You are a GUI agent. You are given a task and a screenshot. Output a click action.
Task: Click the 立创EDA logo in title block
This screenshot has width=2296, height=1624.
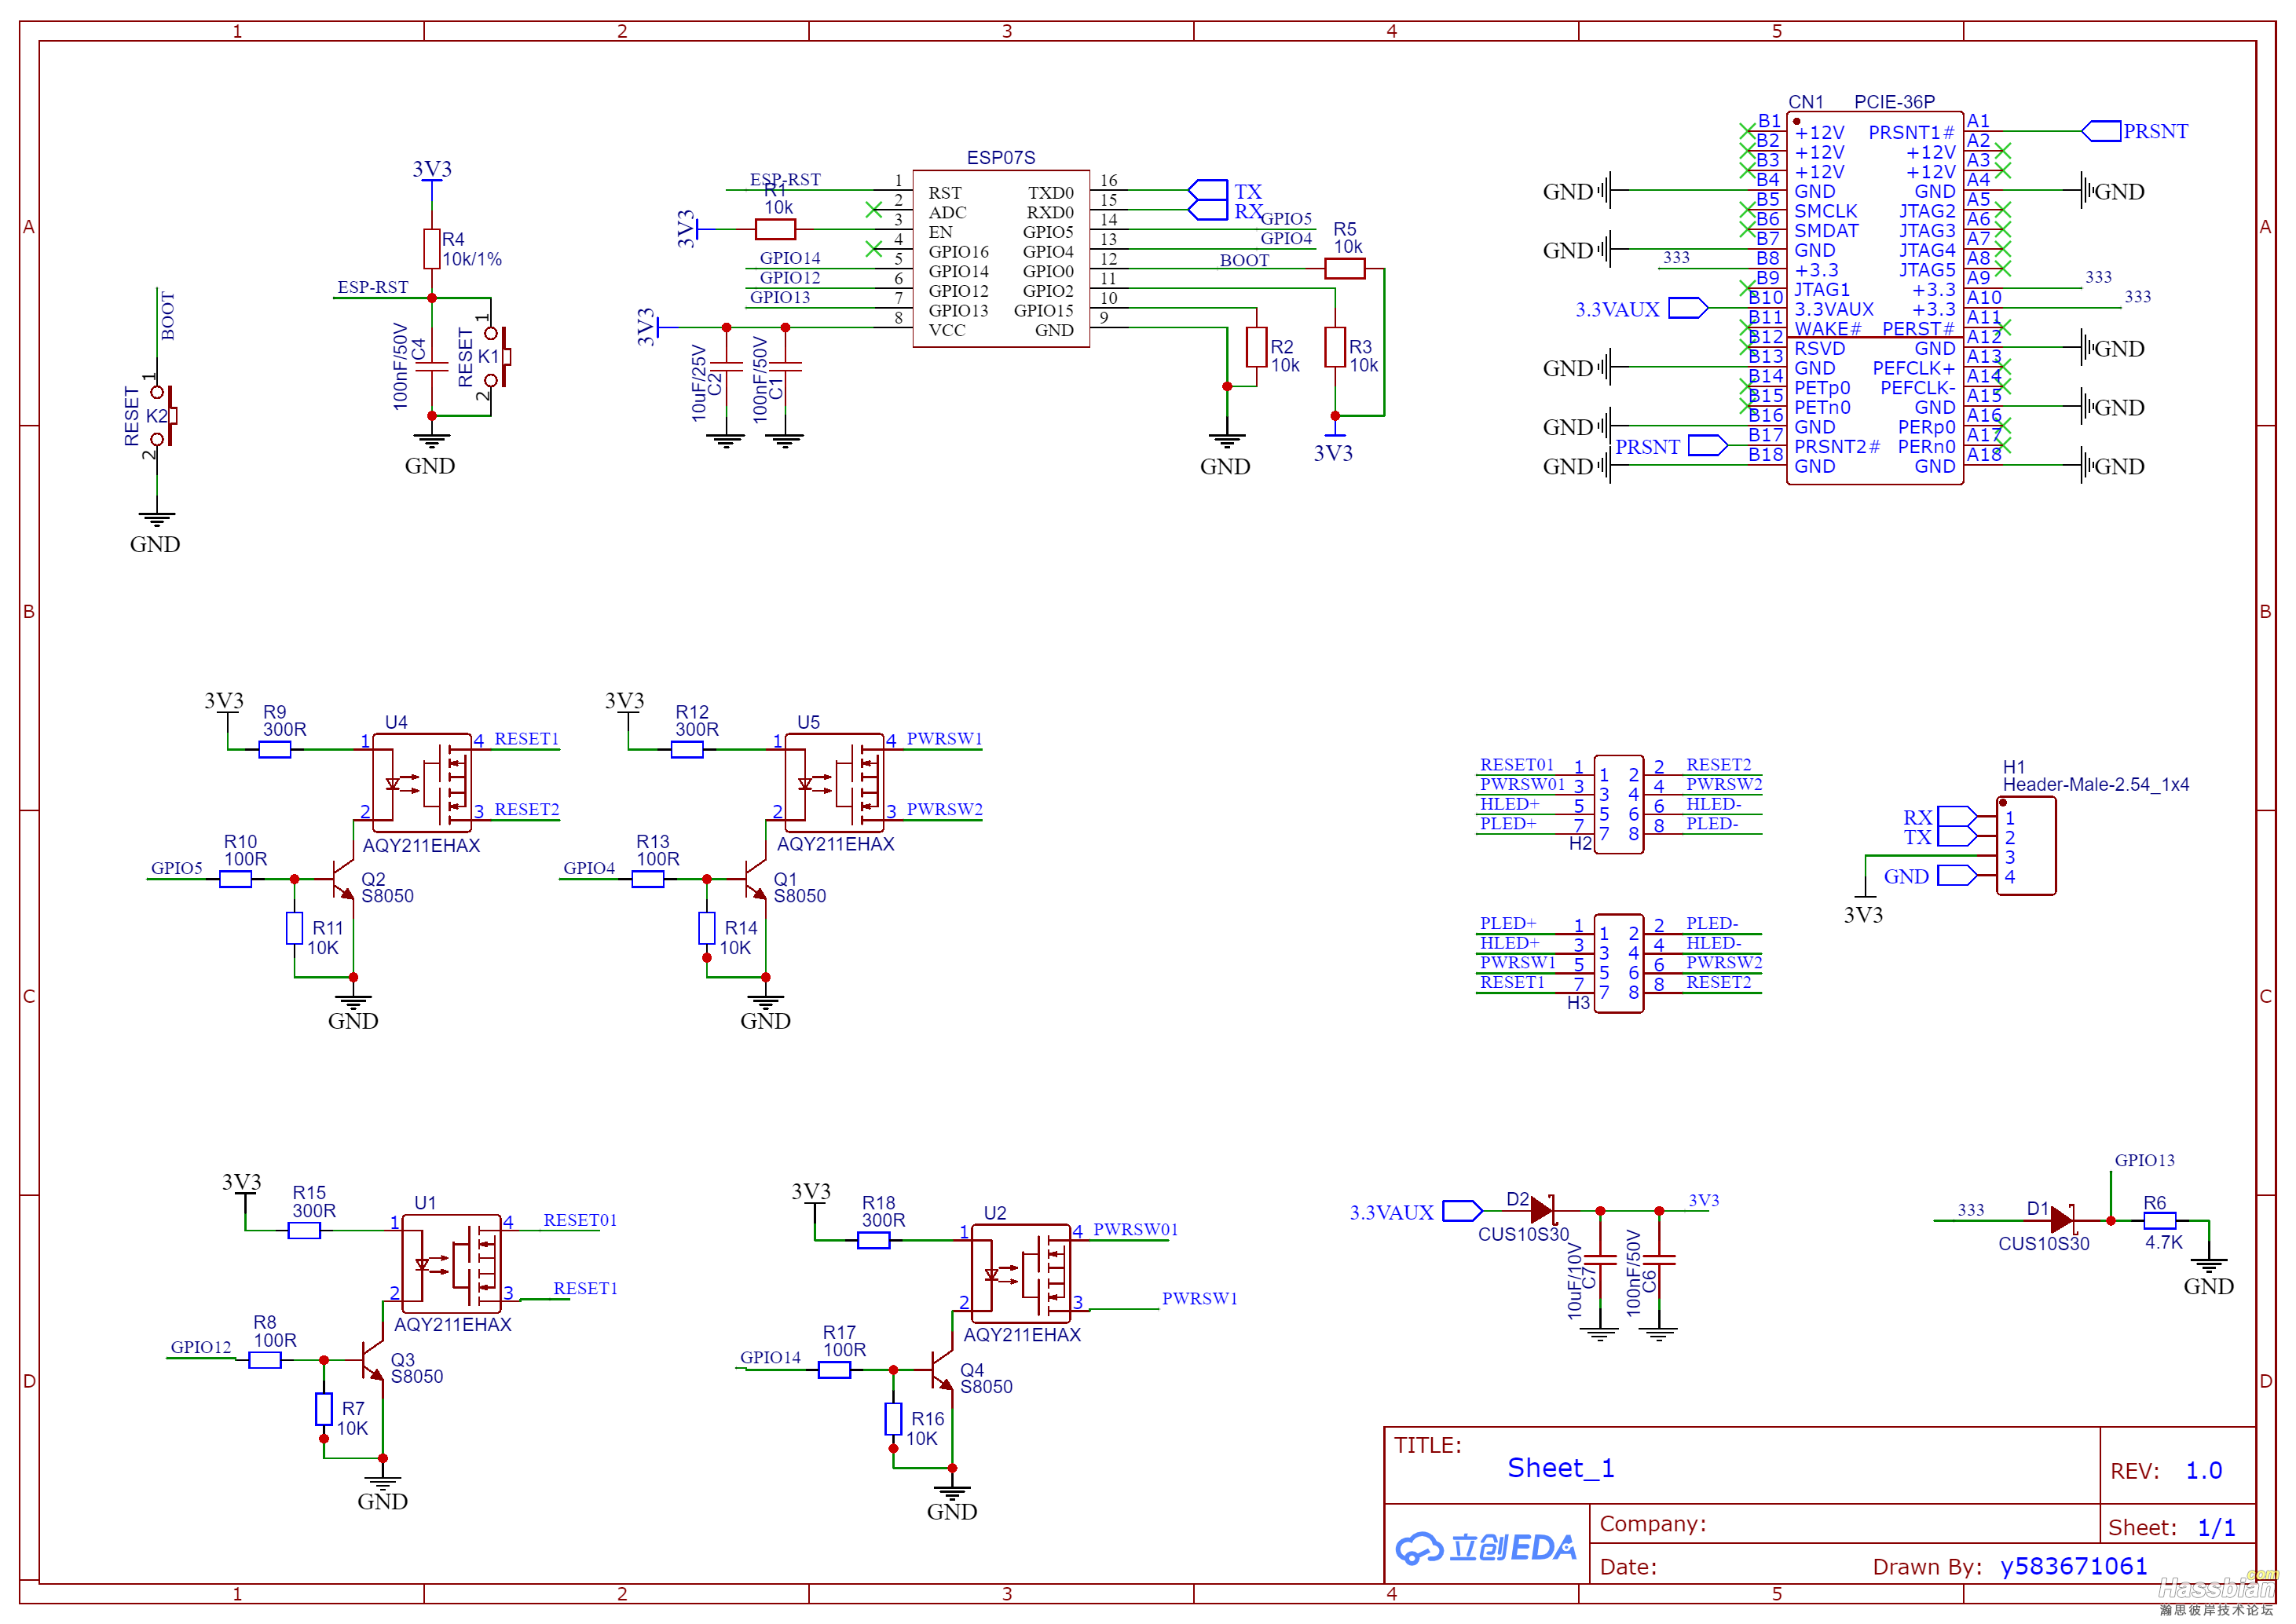(x=1486, y=1548)
